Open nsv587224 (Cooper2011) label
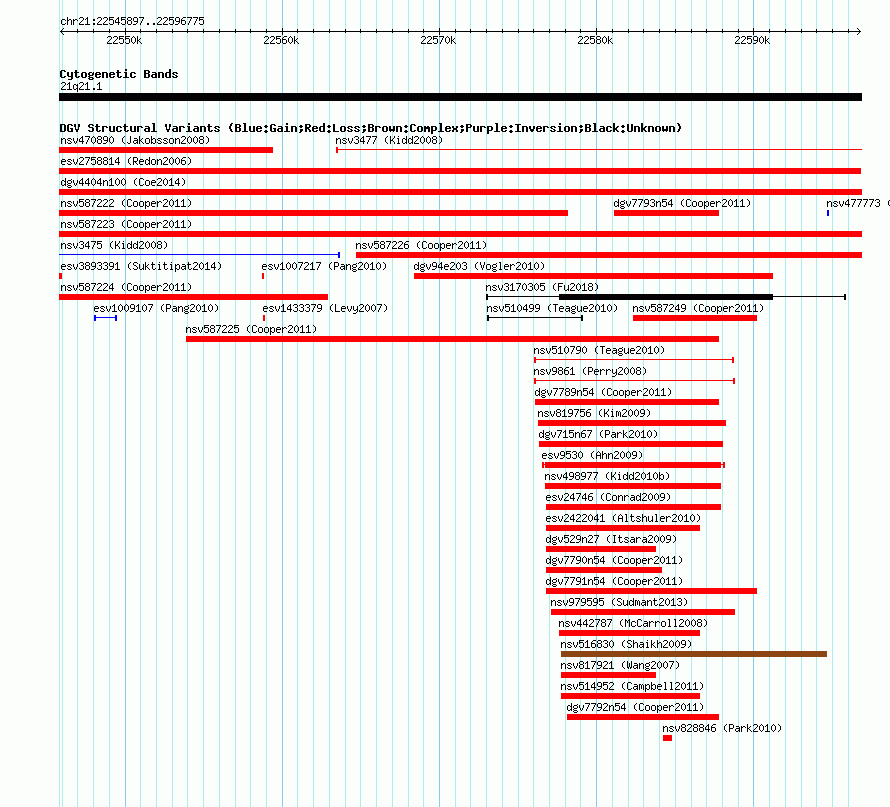This screenshot has height=807, width=890. point(126,287)
